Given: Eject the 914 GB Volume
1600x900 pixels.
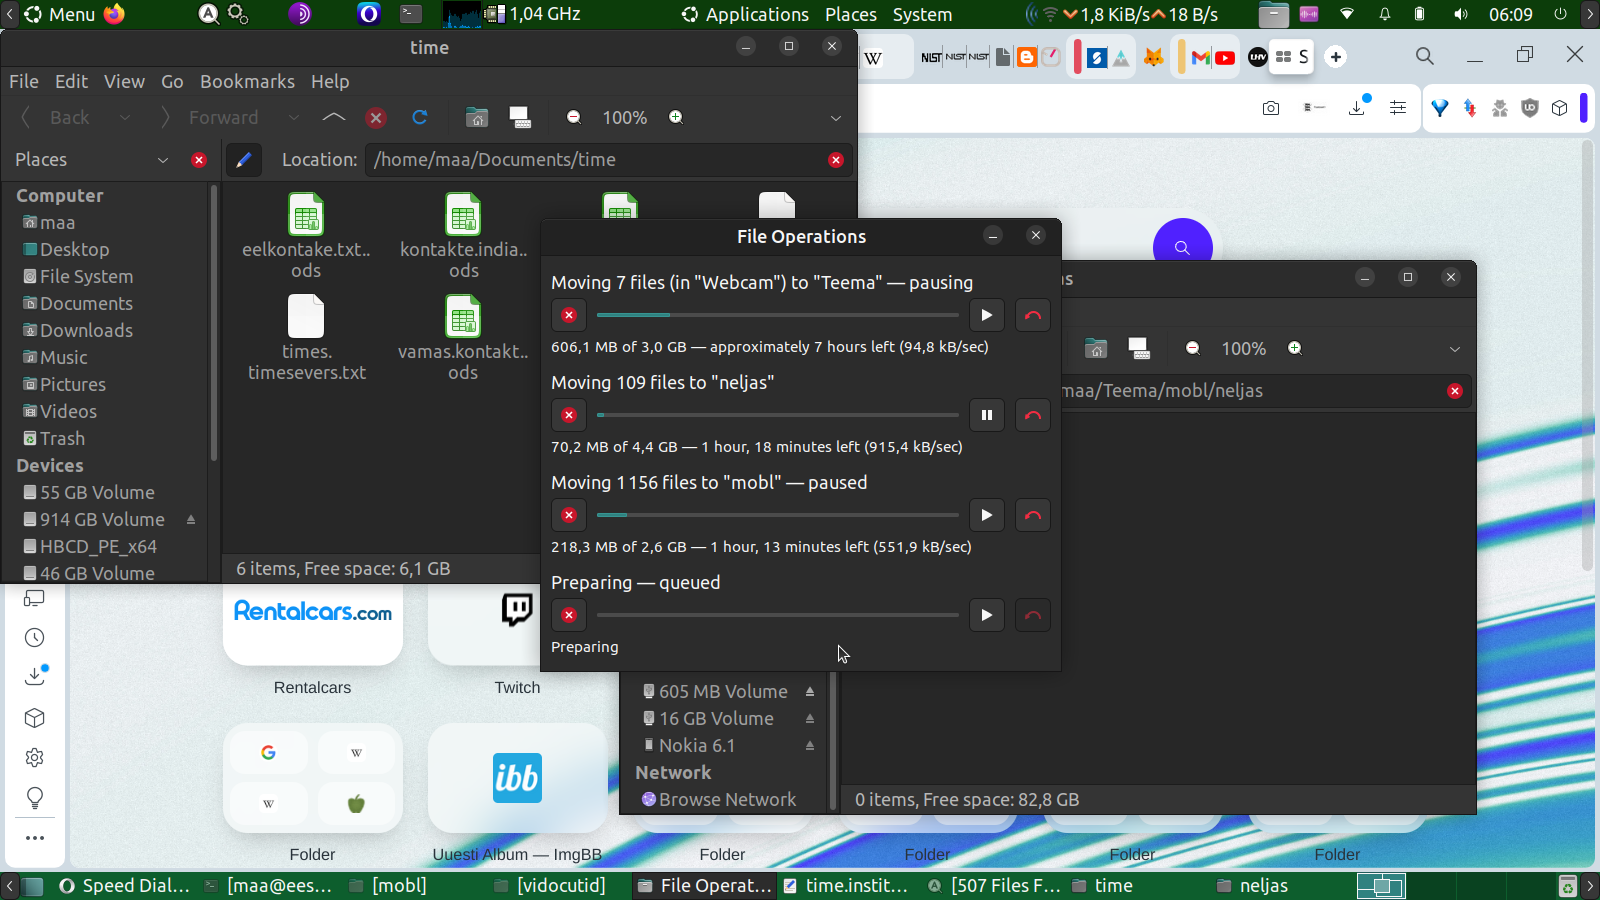Looking at the screenshot, I should pos(191,520).
